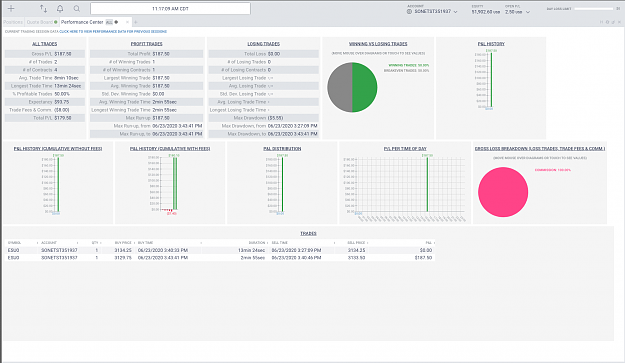Click the P&L History Cumulative With Fees heading
625x363 pixels.
170,149
